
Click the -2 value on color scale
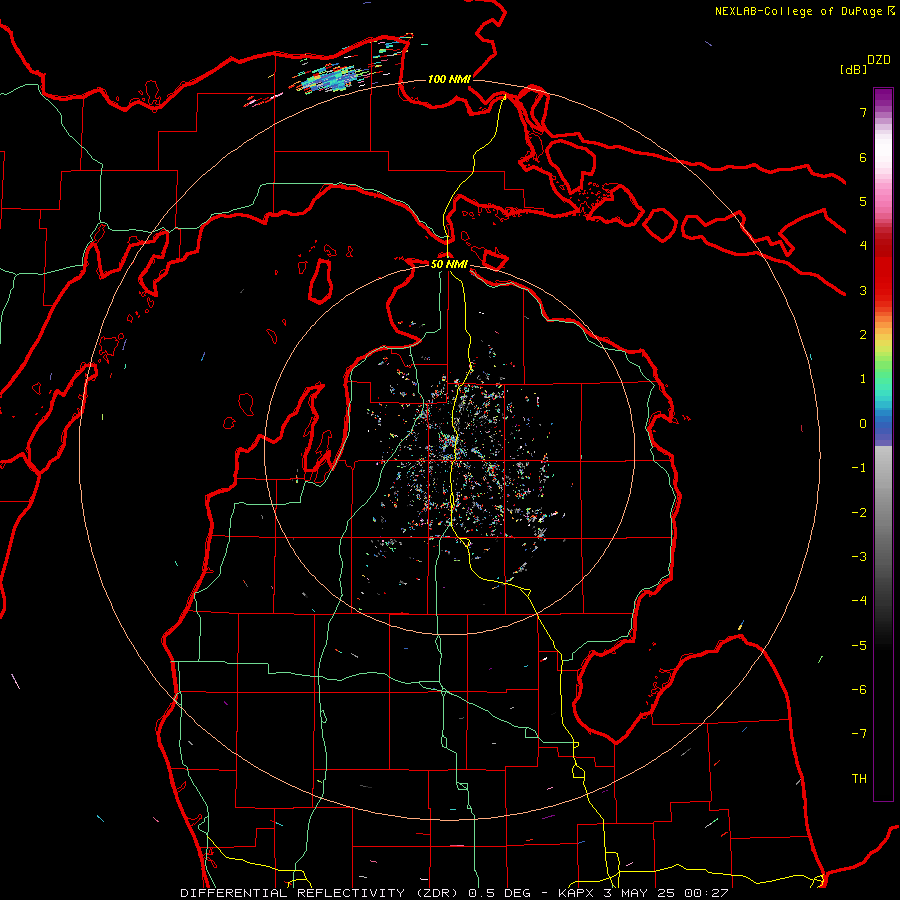[x=859, y=513]
